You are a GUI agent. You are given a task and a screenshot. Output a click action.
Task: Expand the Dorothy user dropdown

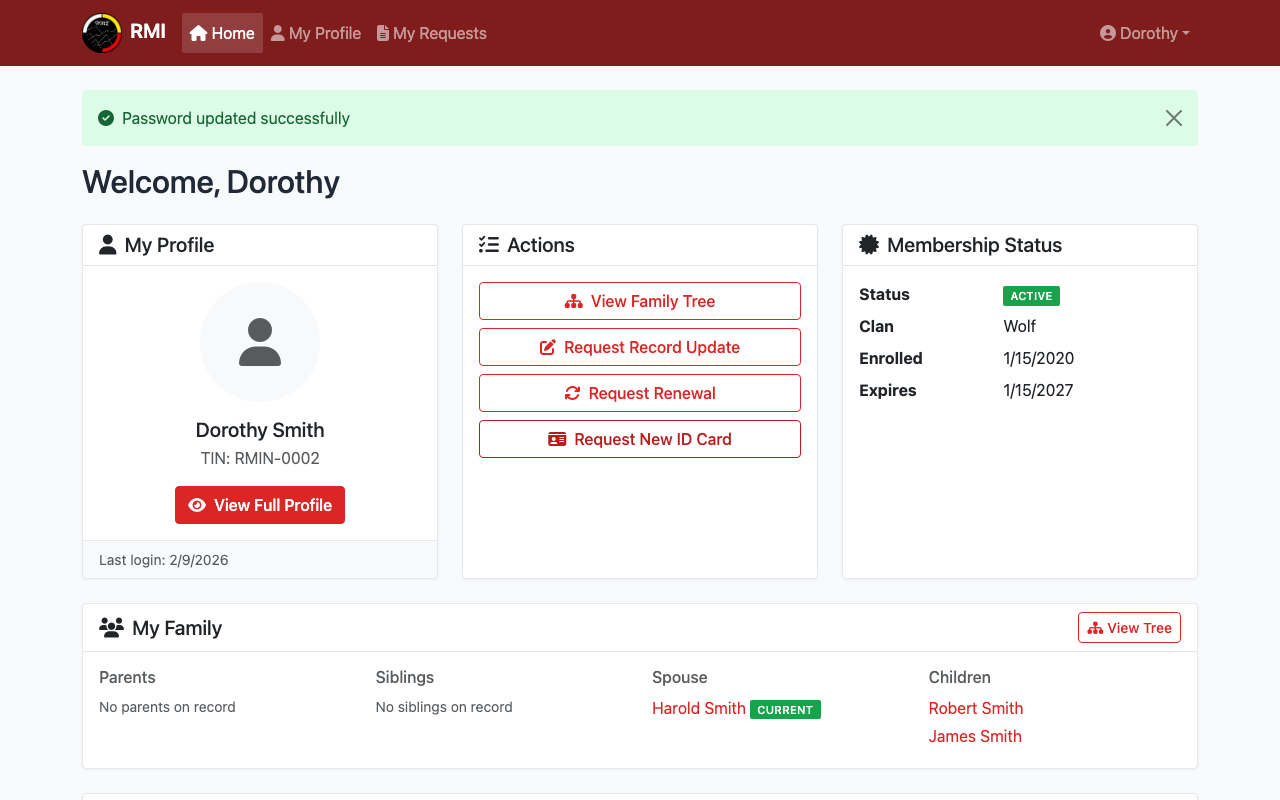(1144, 33)
